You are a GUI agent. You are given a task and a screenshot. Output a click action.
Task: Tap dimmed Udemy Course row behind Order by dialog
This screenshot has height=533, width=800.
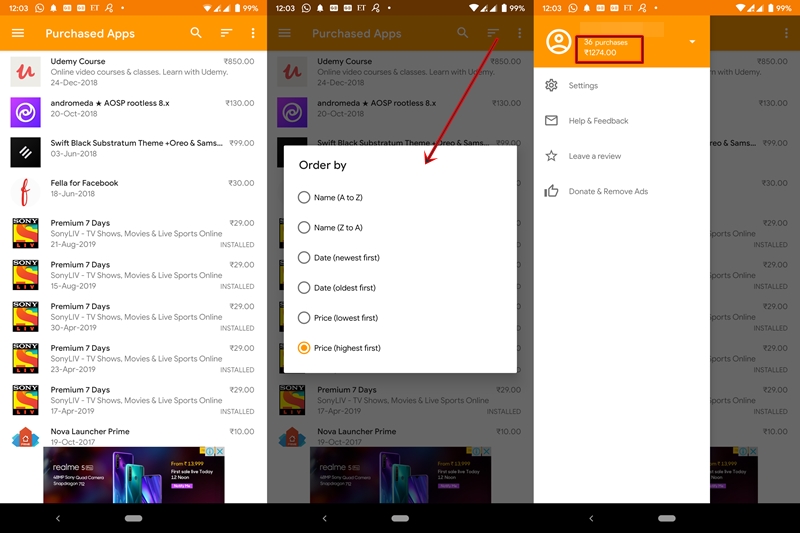point(400,71)
